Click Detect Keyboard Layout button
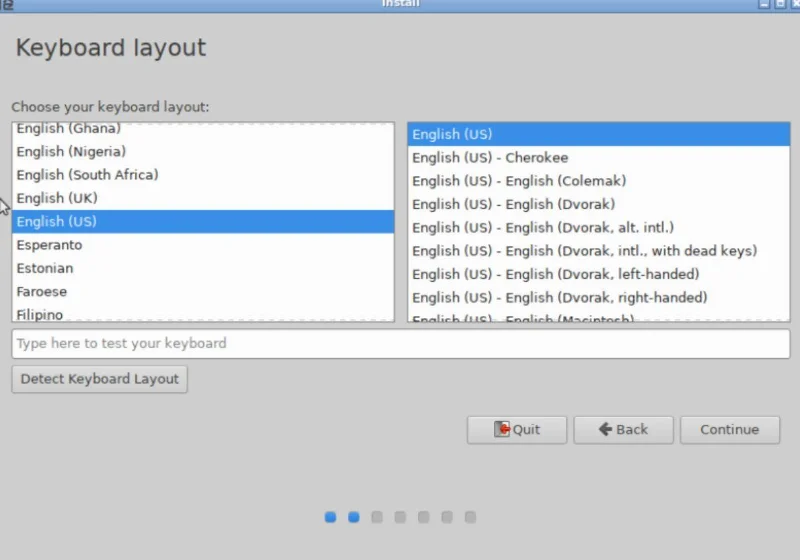800x560 pixels. [x=99, y=379]
